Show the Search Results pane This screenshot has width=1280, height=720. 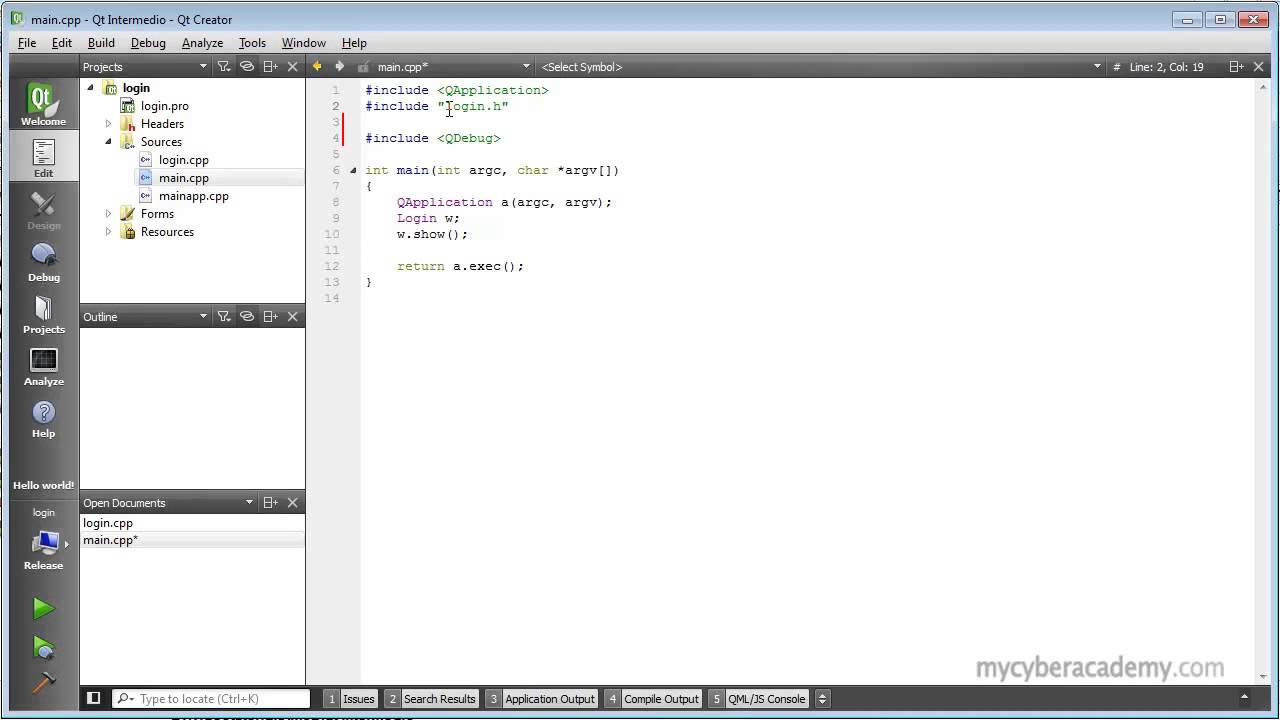pyautogui.click(x=432, y=698)
